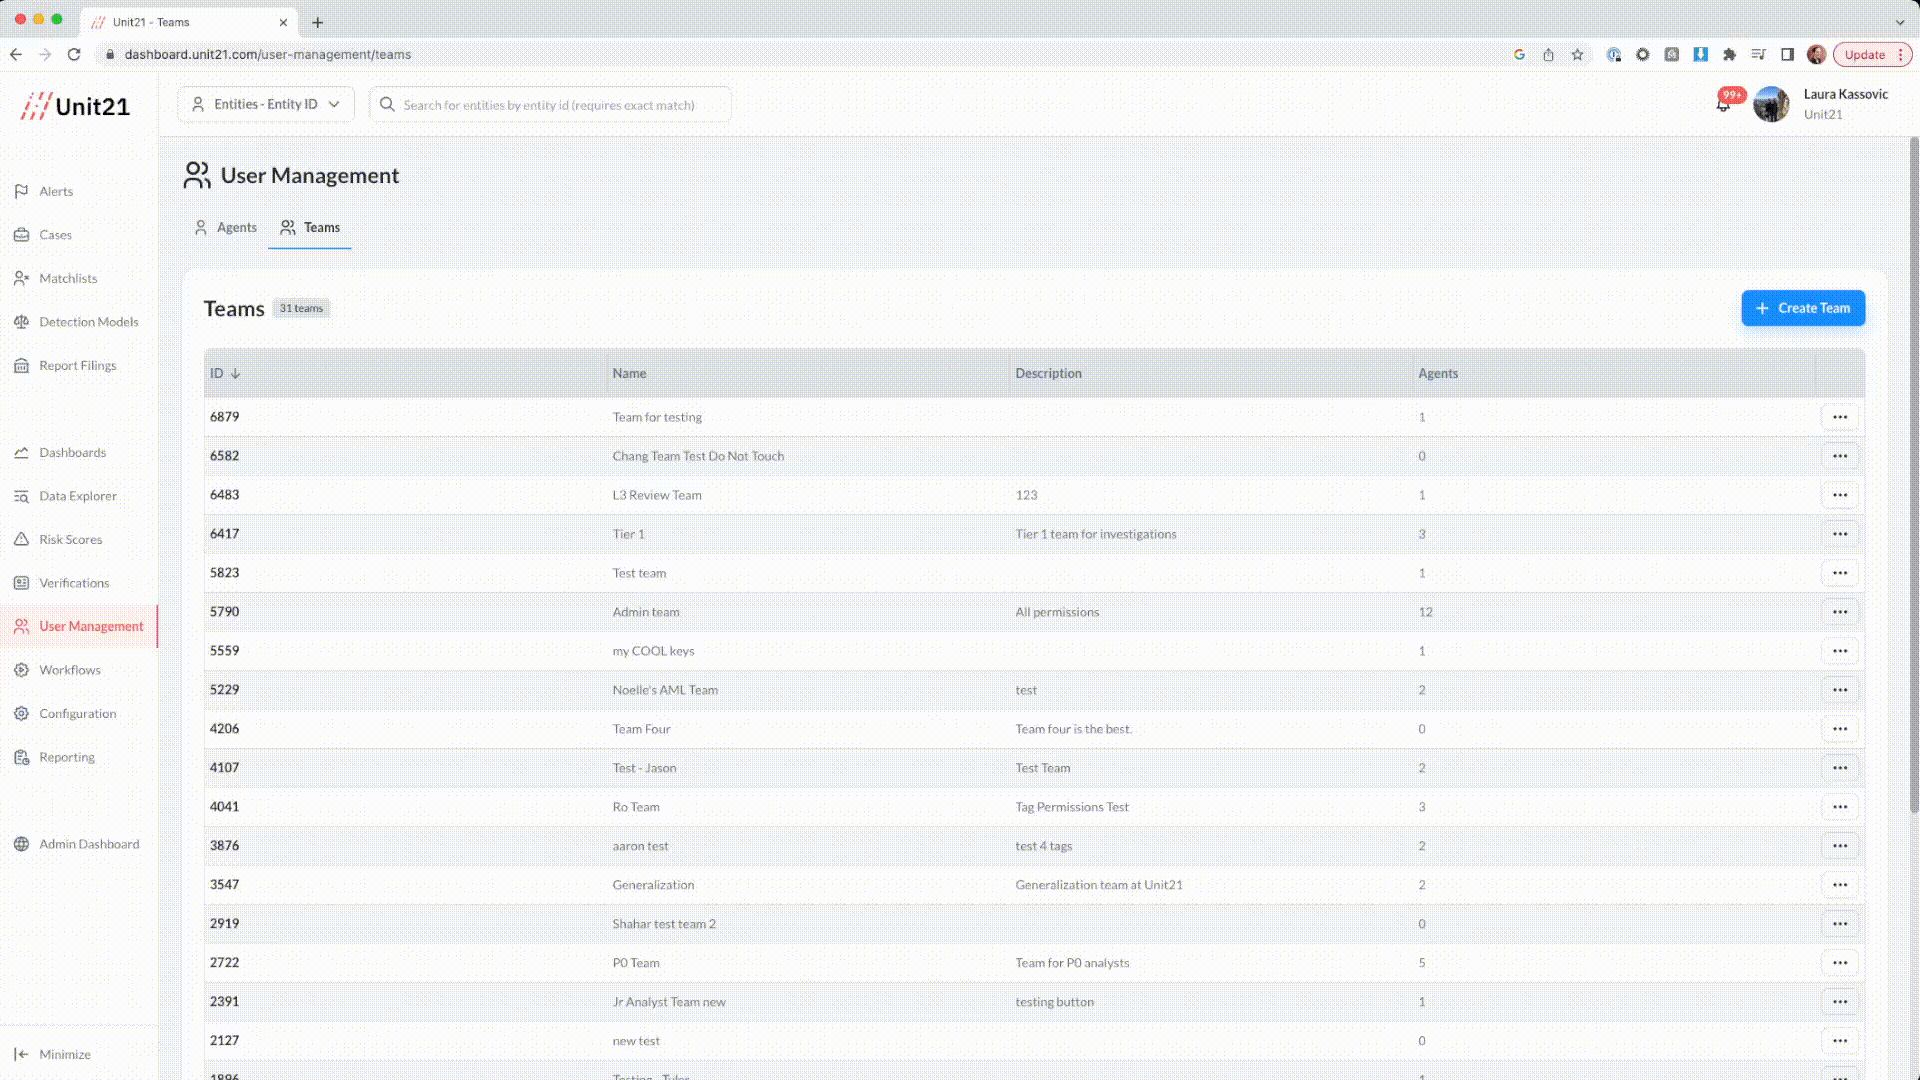Screen dimensions: 1920x1080
Task: Expand the Entities - Entity ID dropdown
Action: [x=266, y=104]
